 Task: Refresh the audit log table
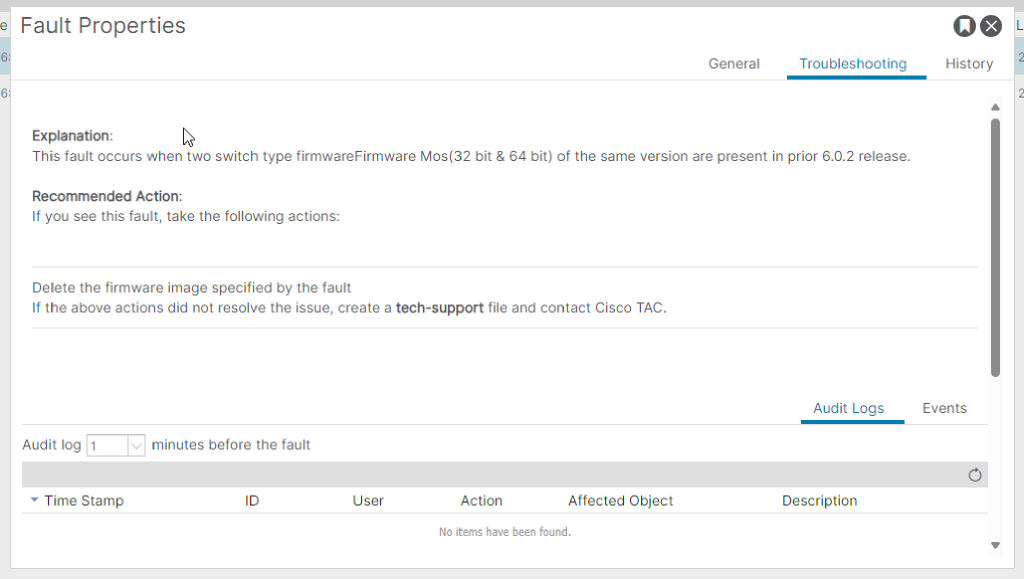975,475
